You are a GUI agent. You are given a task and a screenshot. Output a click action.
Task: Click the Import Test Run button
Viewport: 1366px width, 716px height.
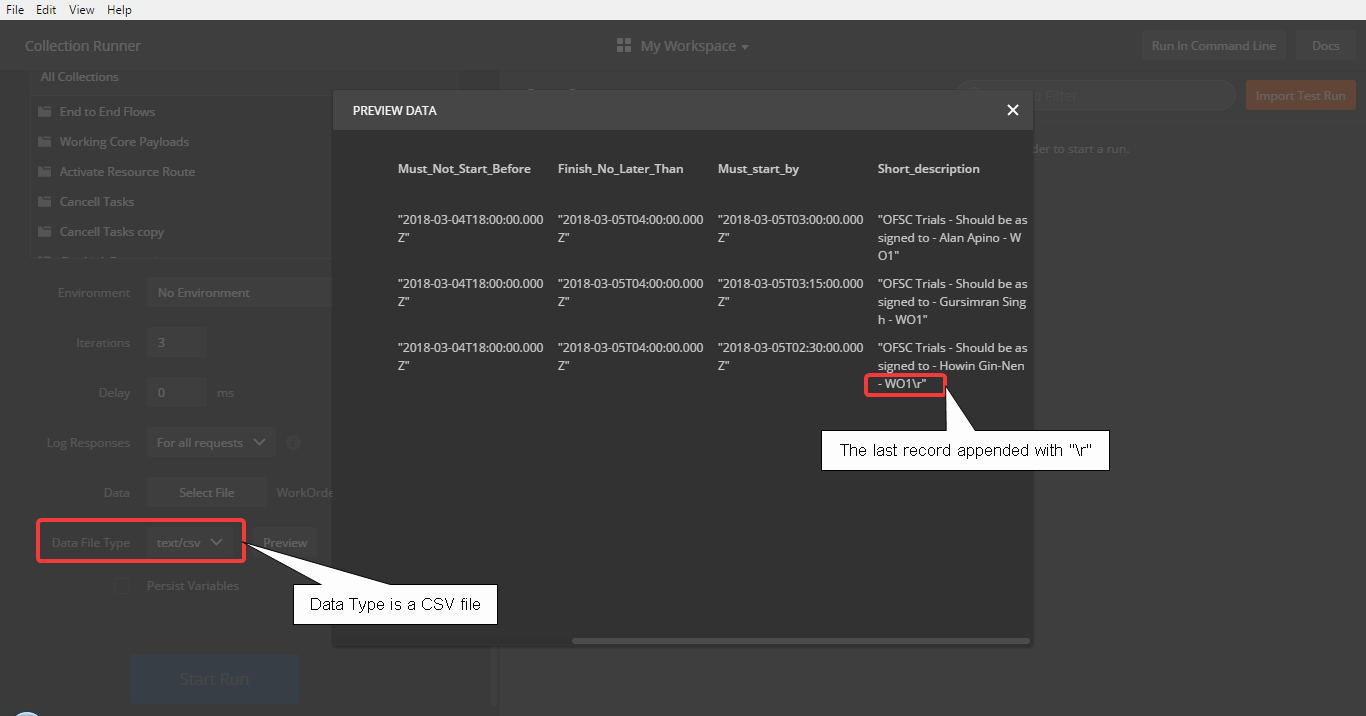1300,94
